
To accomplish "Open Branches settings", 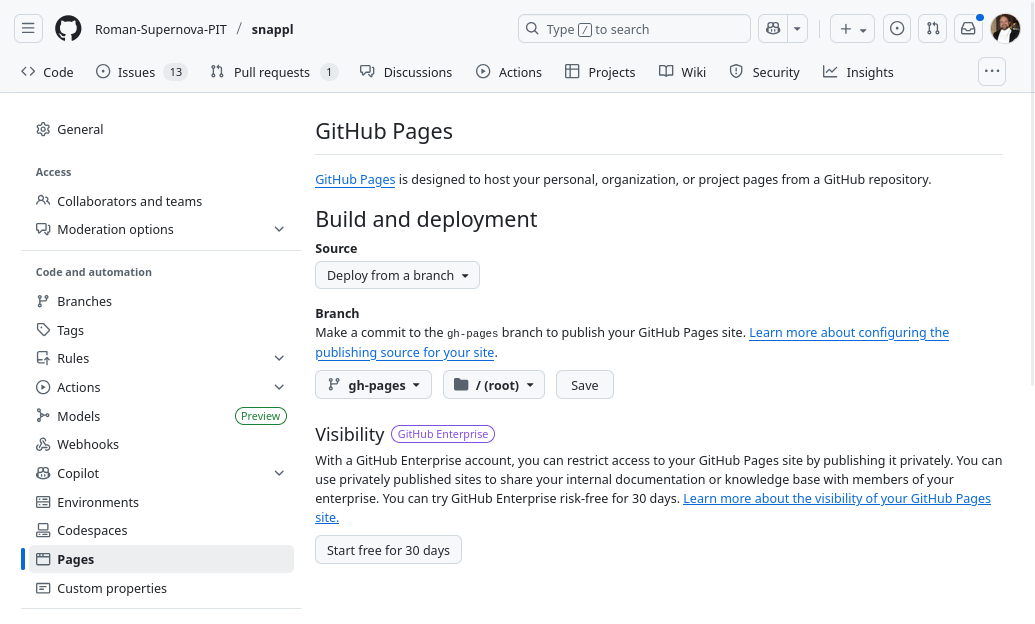I will pyautogui.click(x=161, y=301).
